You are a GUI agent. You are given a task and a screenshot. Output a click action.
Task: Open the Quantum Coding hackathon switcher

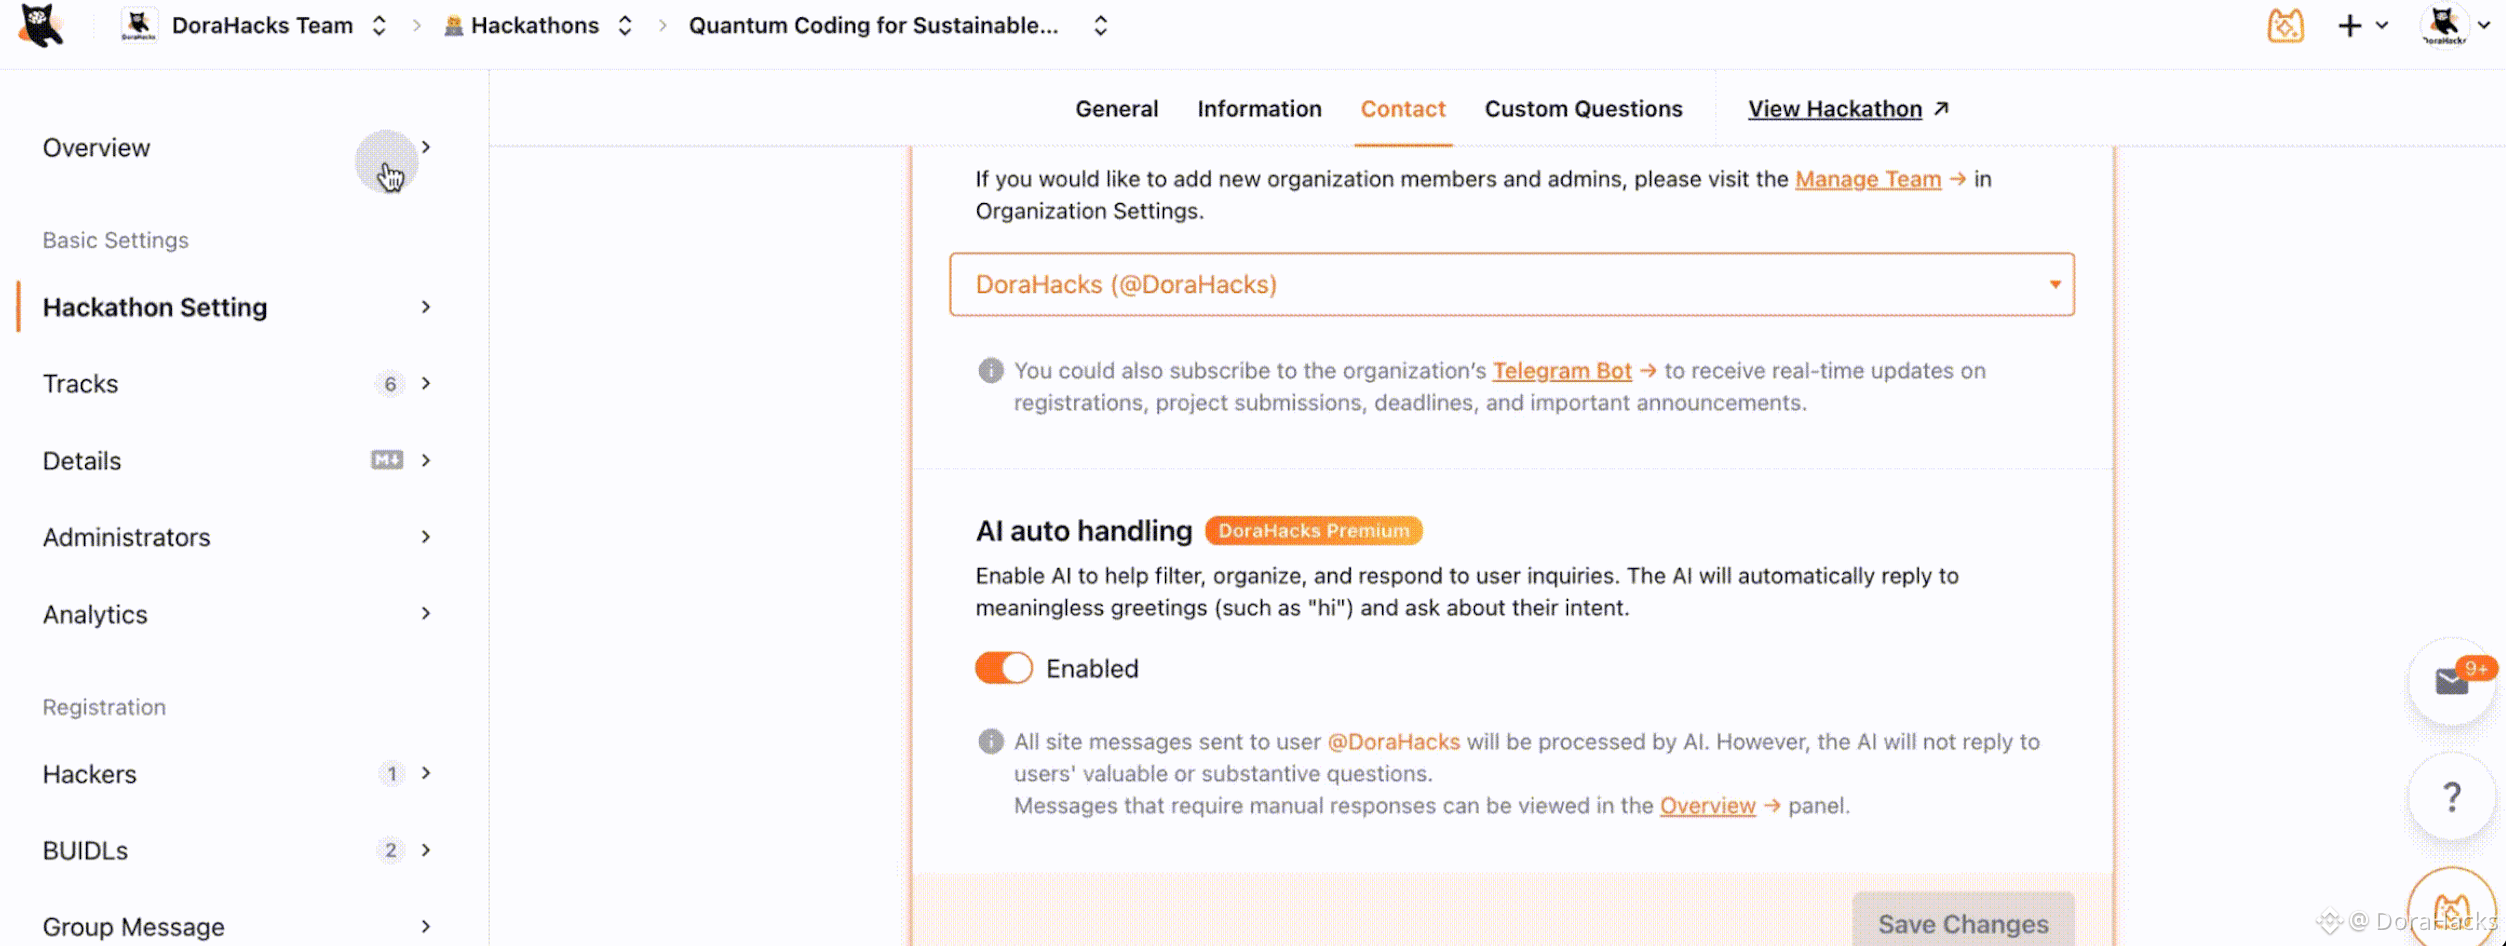click(x=1100, y=26)
